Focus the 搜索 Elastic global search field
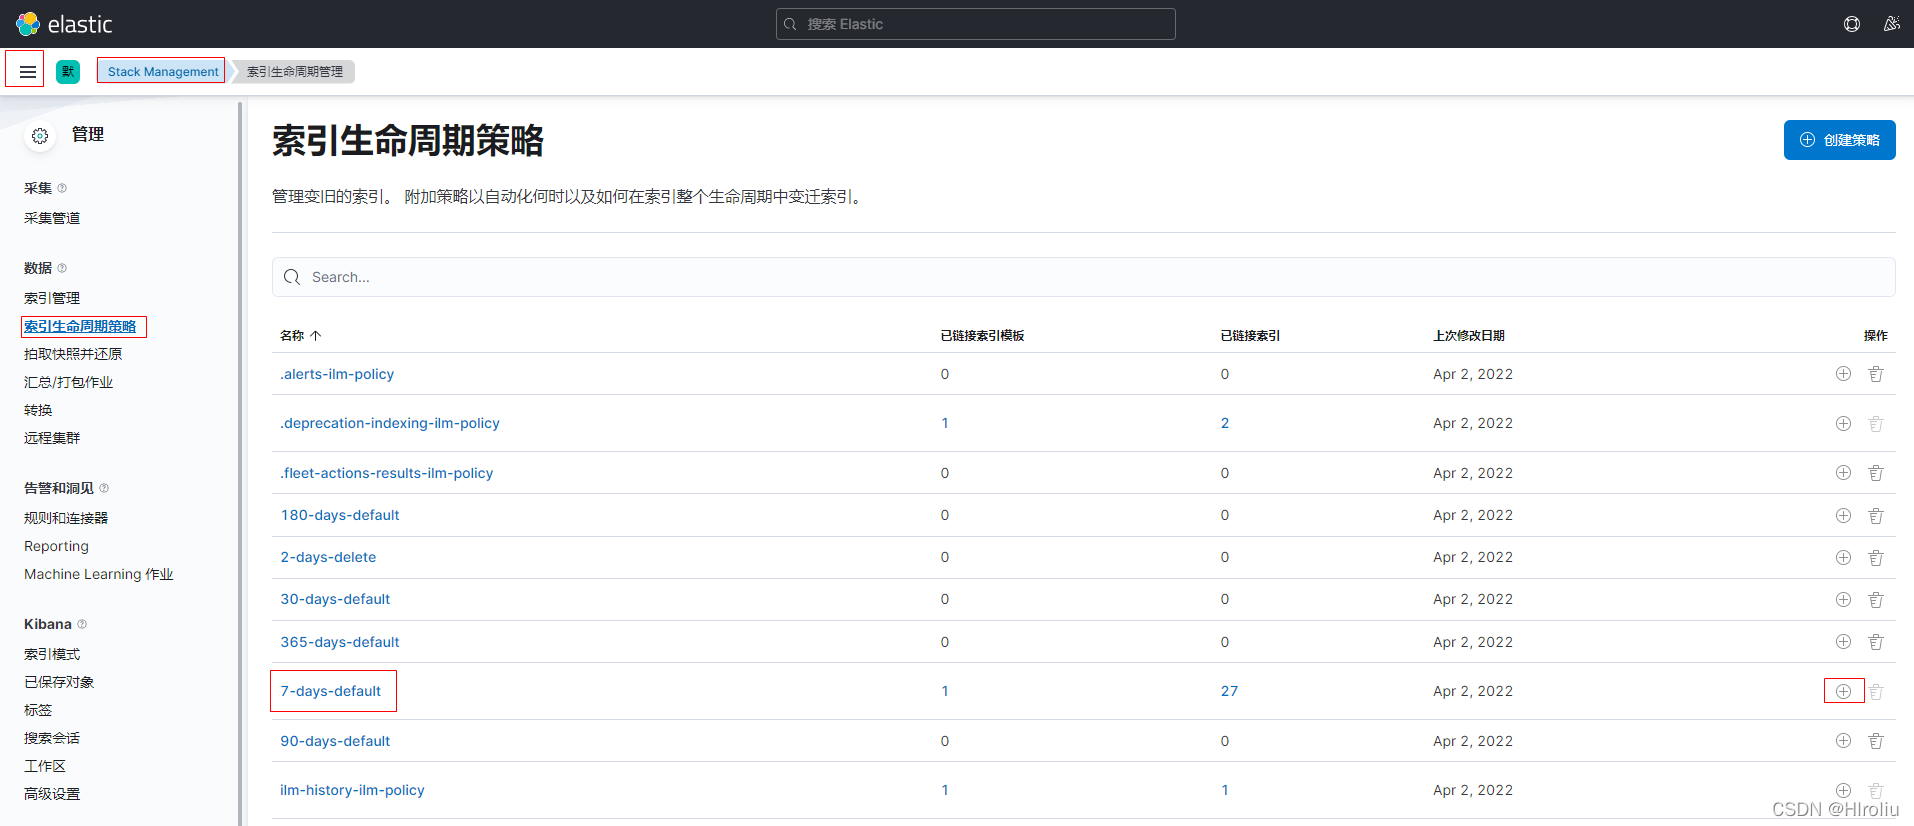Viewport: 1914px width, 826px height. [975, 24]
